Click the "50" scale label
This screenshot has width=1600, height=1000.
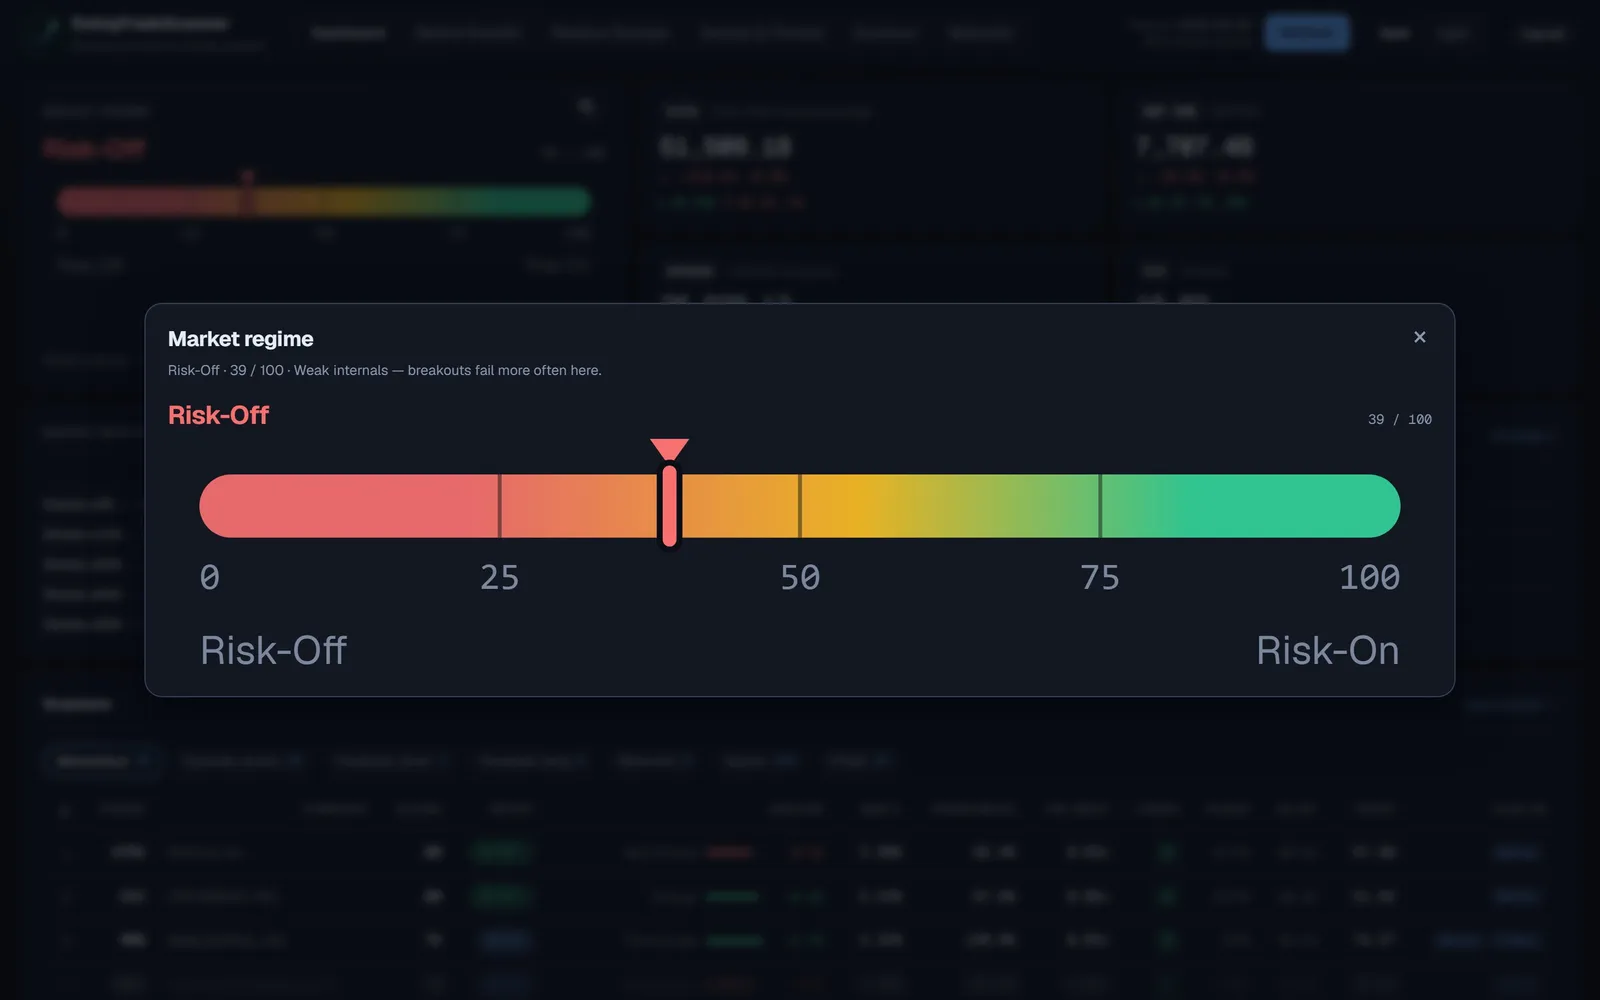pyautogui.click(x=799, y=577)
